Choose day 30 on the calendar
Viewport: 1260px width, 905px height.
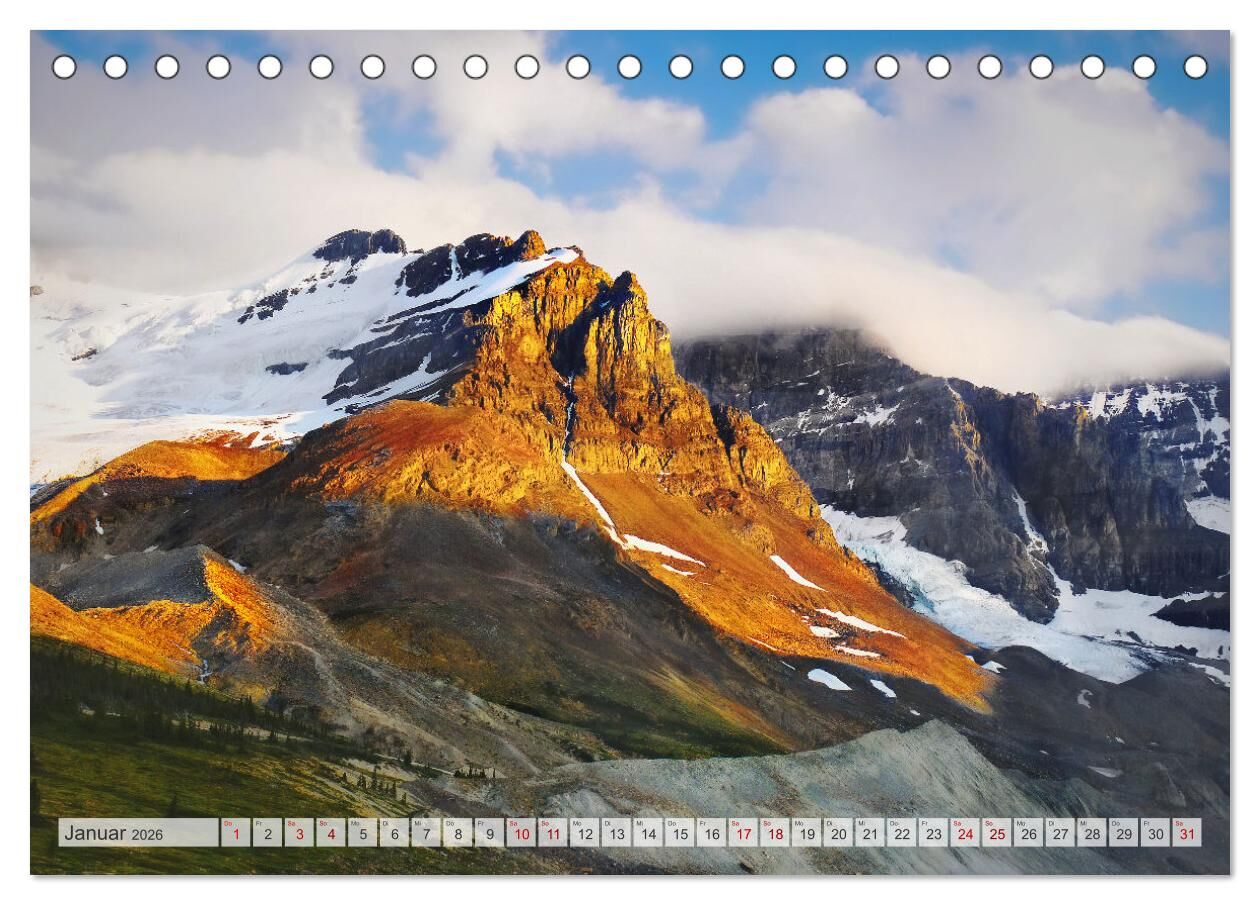point(1155,833)
